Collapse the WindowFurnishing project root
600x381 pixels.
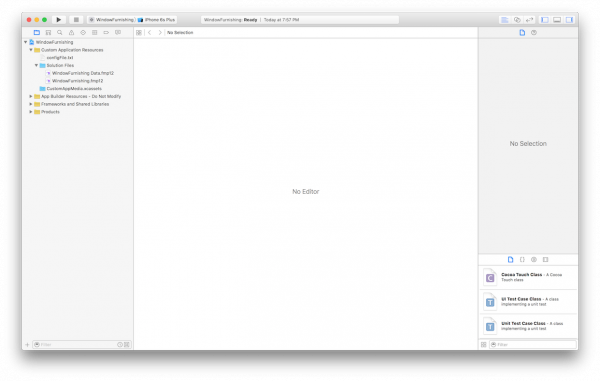pos(26,42)
